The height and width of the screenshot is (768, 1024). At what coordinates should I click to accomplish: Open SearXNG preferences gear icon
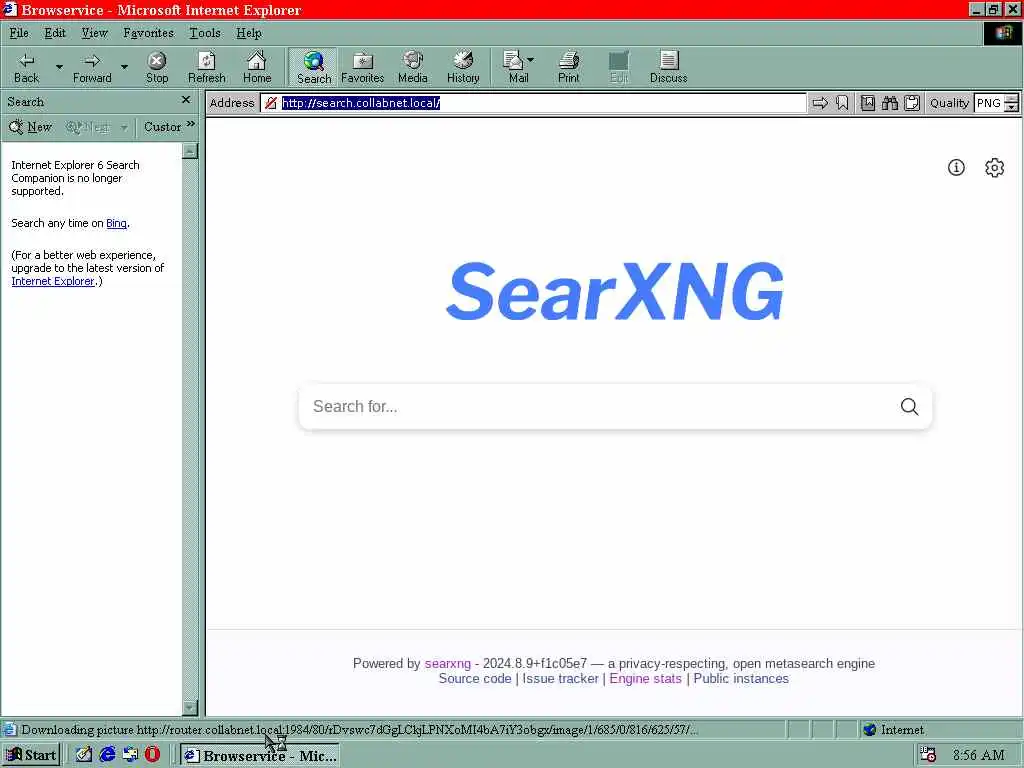[994, 168]
